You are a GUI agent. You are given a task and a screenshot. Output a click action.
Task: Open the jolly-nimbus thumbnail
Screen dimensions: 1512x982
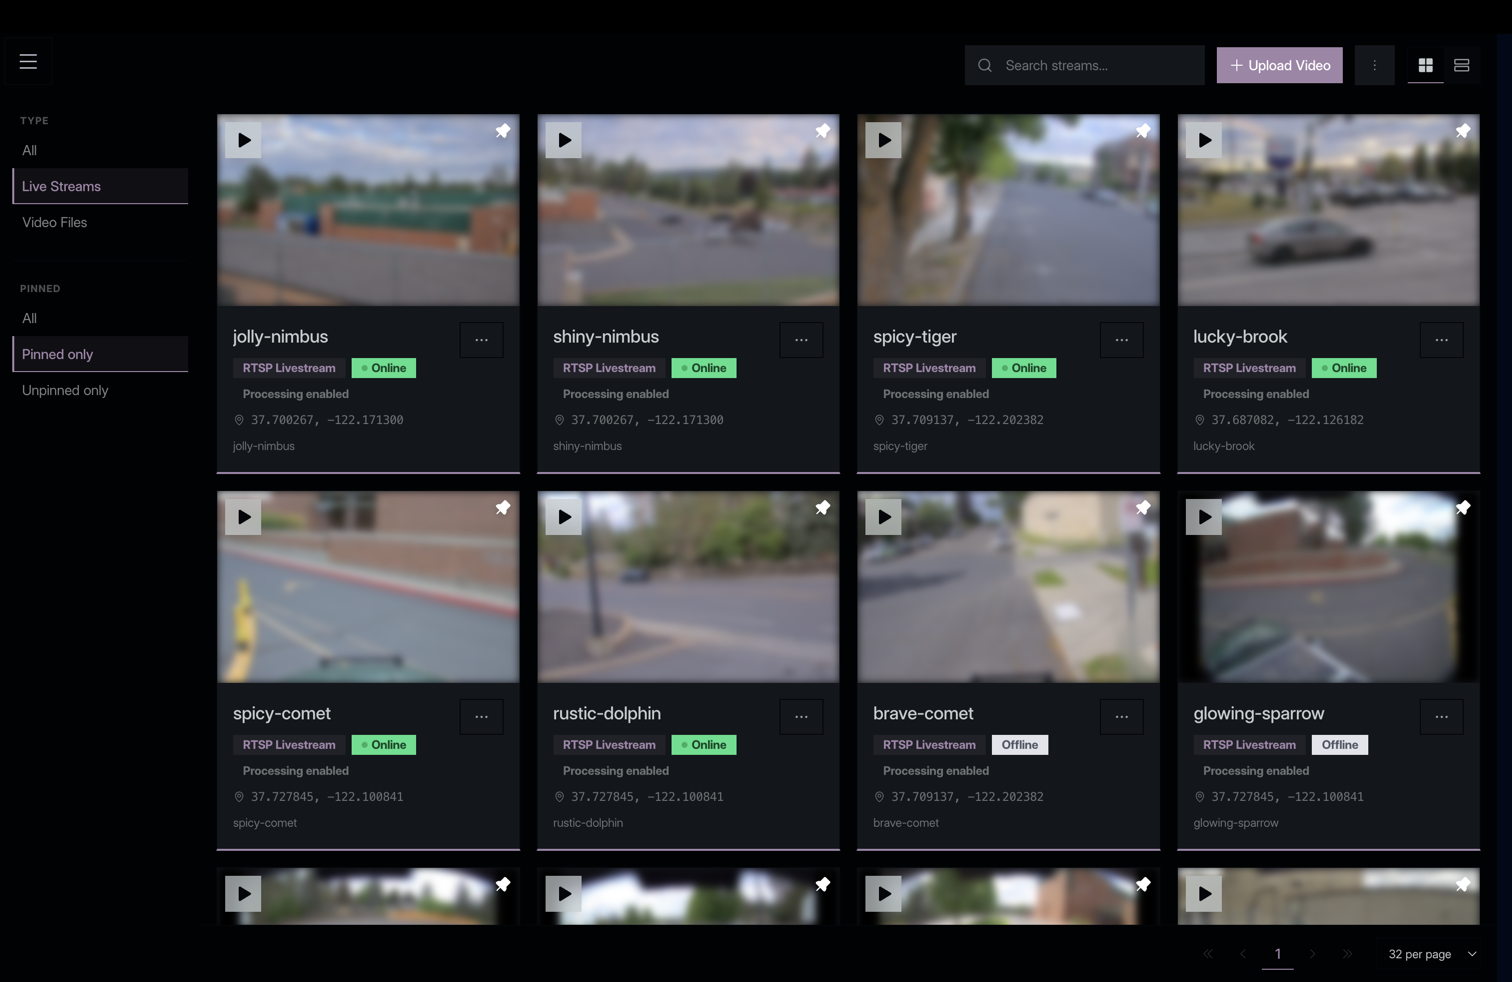pos(368,210)
